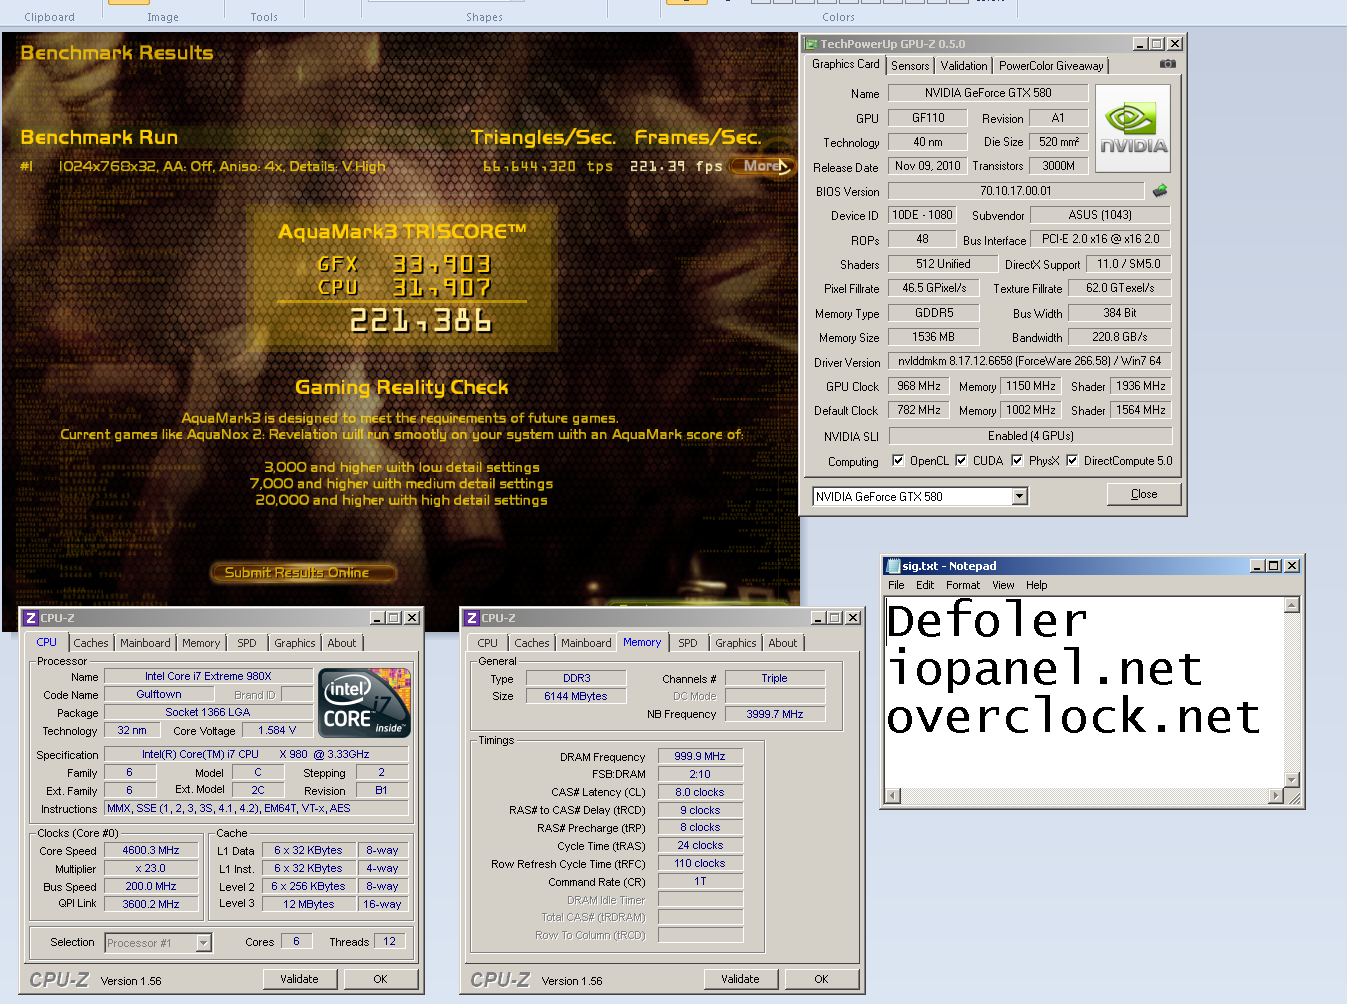This screenshot has height=1004, width=1347.
Task: Click OK in CPU-Z Memory window
Action: tap(821, 979)
